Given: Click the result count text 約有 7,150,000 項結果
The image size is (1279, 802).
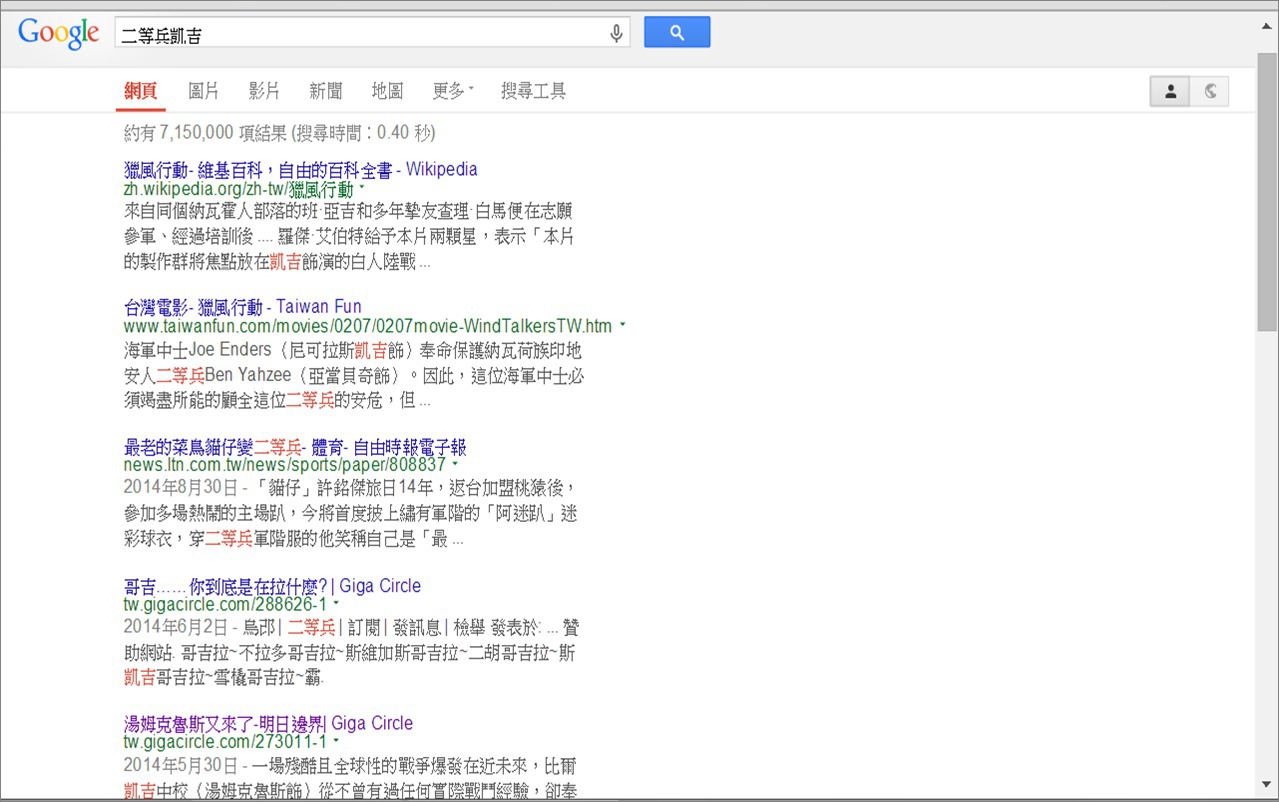Looking at the screenshot, I should 205,133.
